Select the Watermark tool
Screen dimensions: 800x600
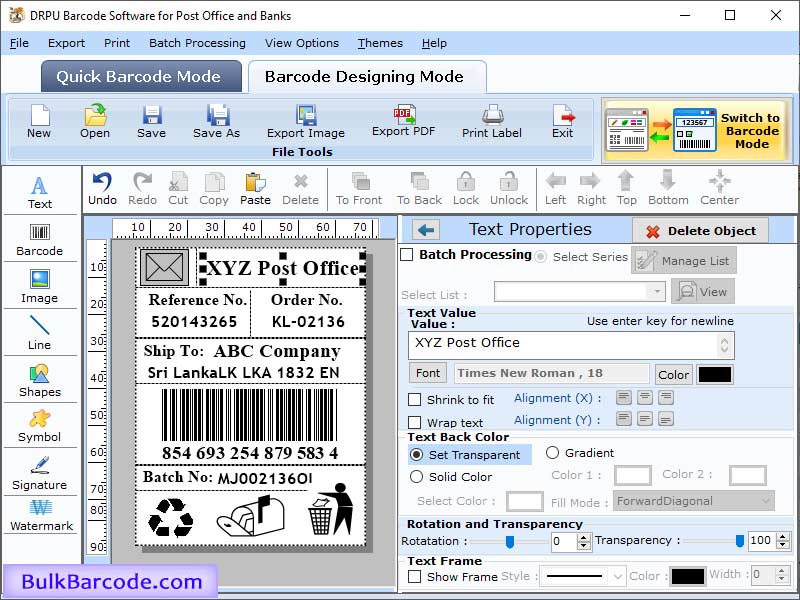41,515
